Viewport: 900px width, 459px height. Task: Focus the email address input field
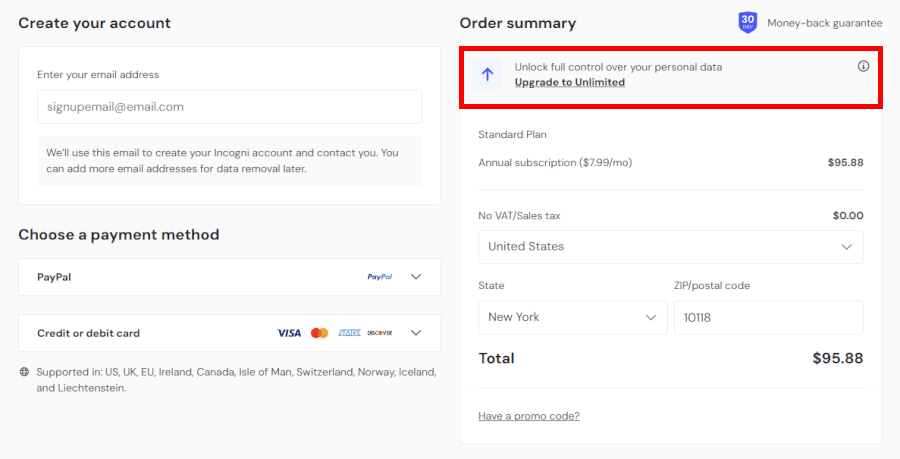tap(229, 107)
